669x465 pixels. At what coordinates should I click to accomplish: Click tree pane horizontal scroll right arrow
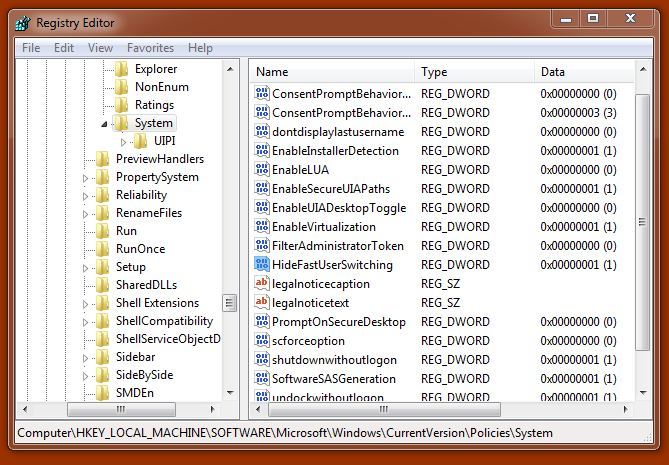point(212,409)
